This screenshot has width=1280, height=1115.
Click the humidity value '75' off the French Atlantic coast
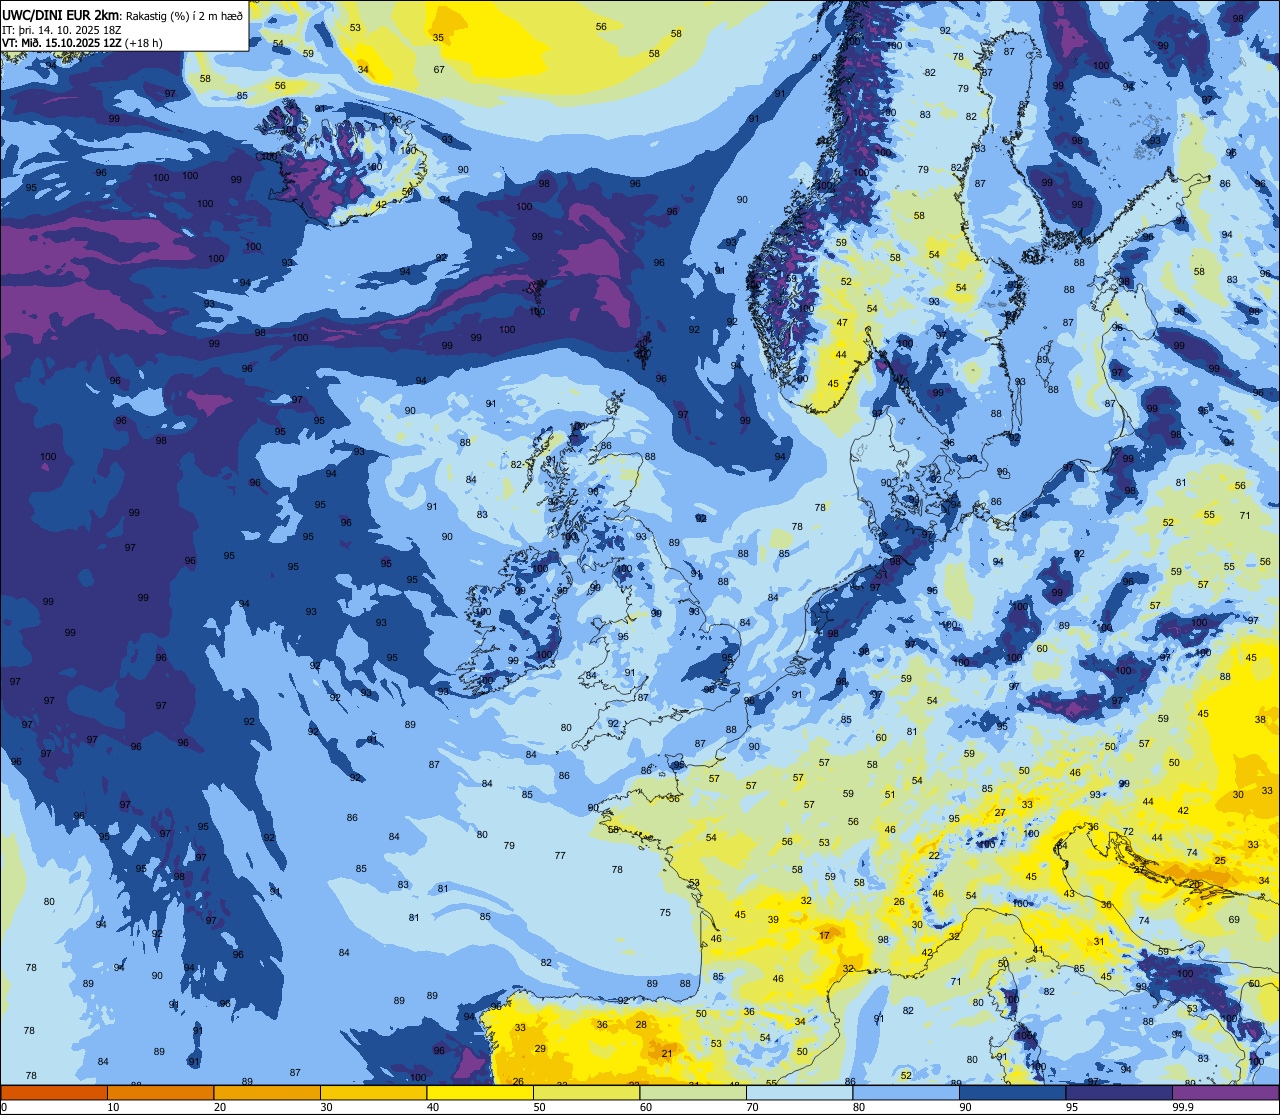click(x=665, y=913)
